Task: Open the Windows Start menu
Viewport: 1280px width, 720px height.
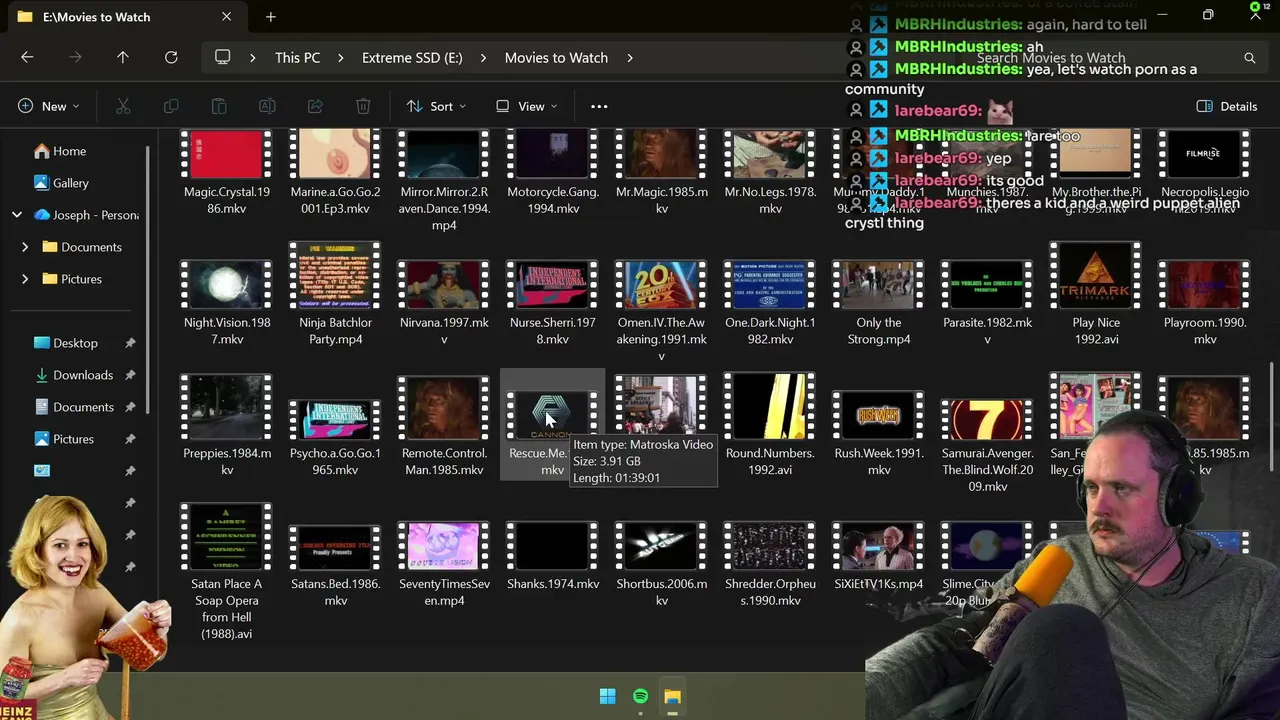Action: tap(607, 696)
